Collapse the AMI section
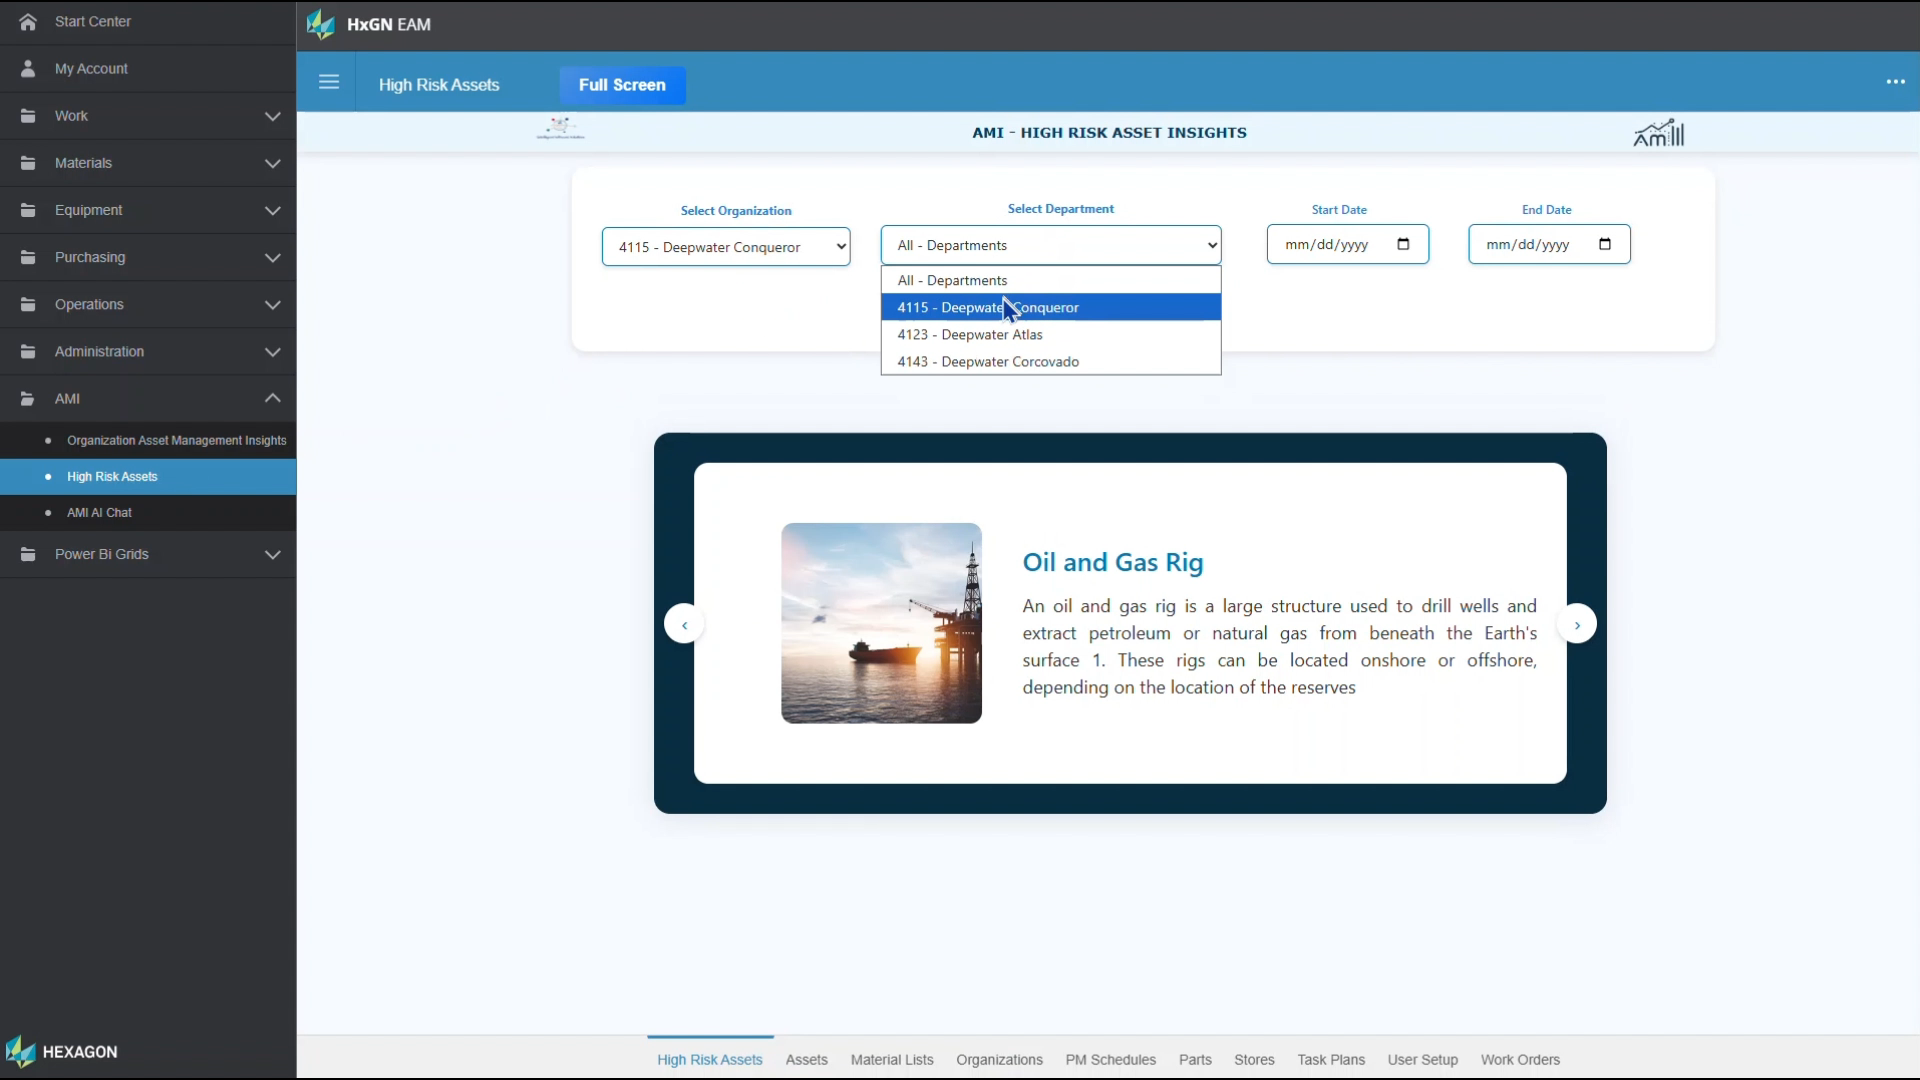 273,398
